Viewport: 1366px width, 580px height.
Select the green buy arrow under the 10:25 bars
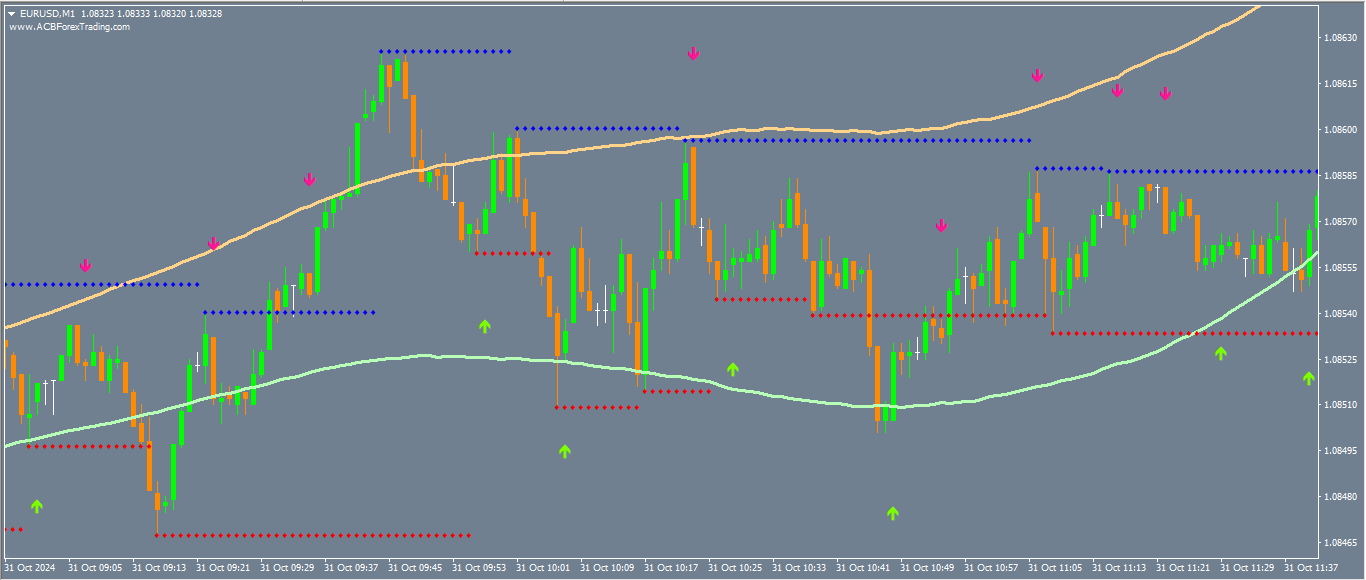[x=731, y=368]
